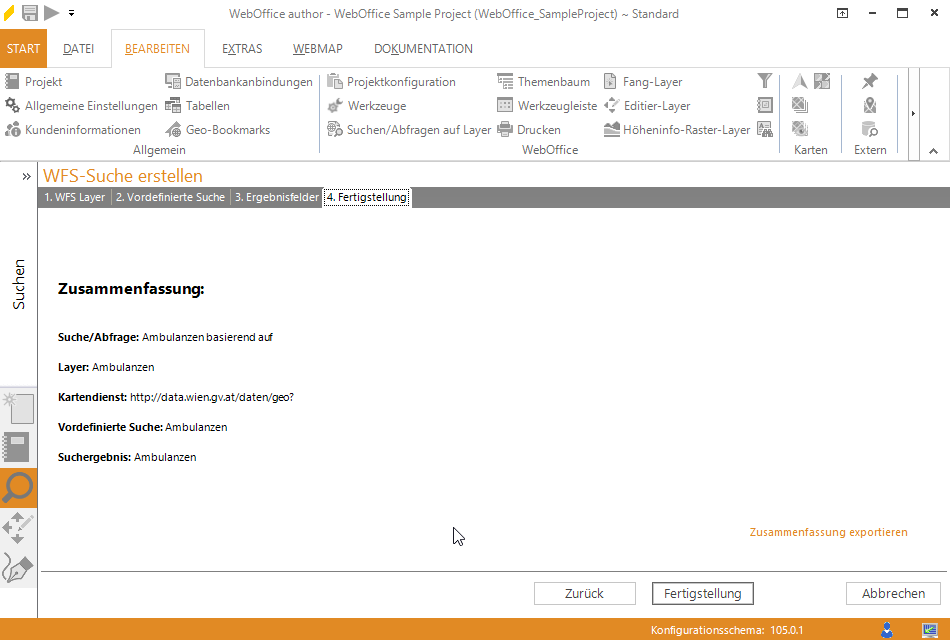Expand ribbon overflow with small right arrow
950x640 pixels.
(913, 114)
